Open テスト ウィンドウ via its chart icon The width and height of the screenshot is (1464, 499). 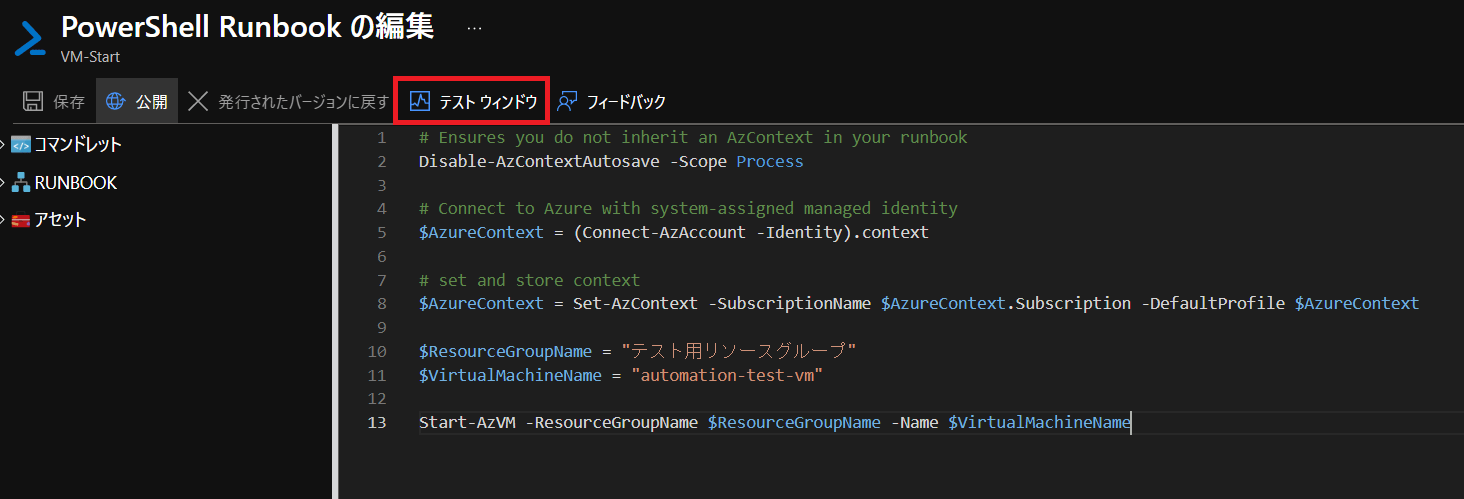[420, 101]
